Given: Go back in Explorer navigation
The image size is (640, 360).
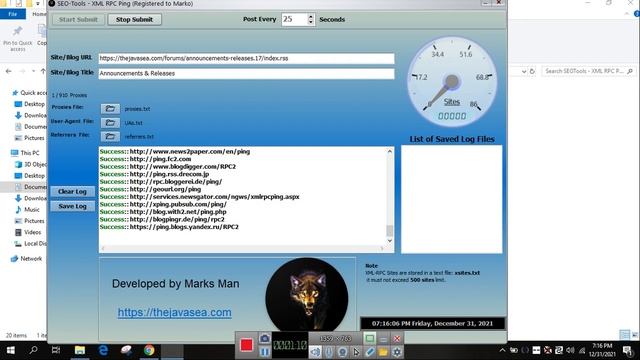Looking at the screenshot, I should [9, 71].
